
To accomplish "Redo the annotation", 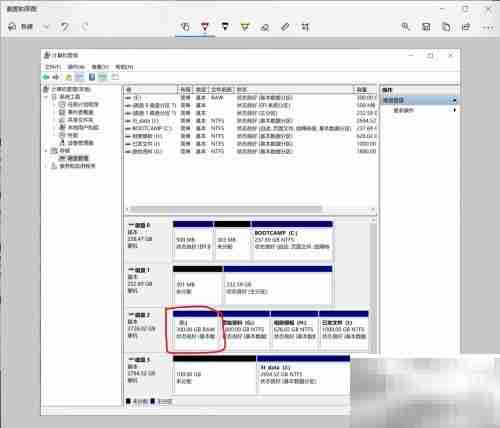I will tap(85, 27).
